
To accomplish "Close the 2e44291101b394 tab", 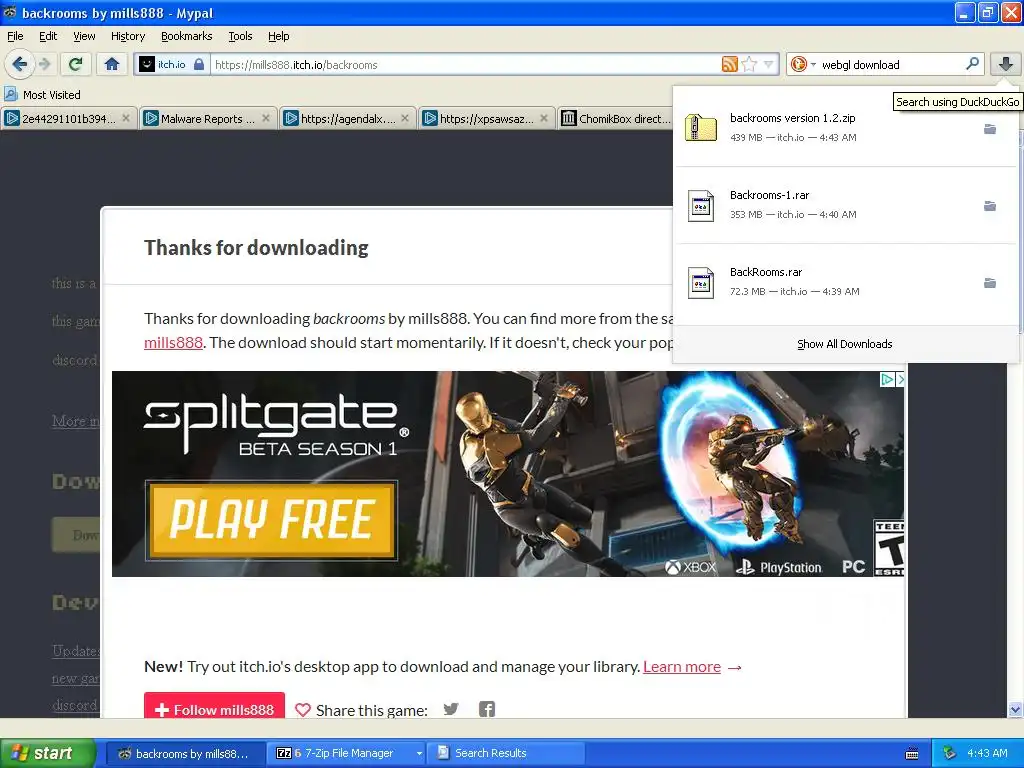I will coord(126,118).
